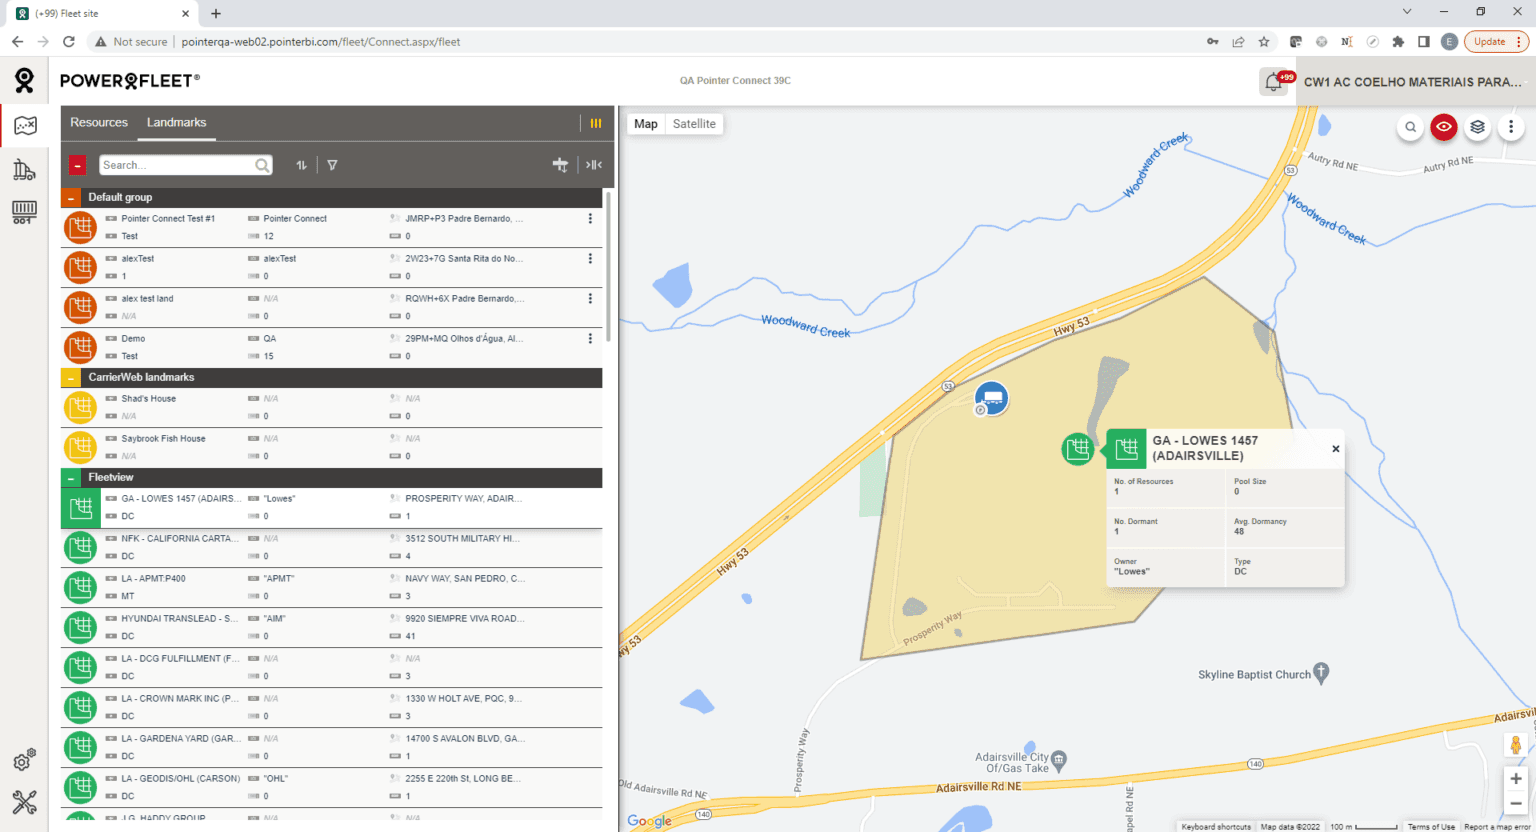
Task: Switch to the Satellite map view tab
Action: point(694,123)
